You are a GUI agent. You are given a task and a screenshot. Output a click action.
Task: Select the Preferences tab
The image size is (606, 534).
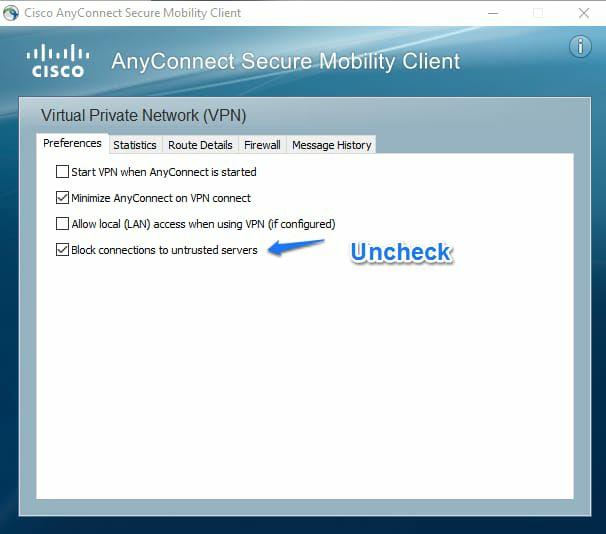[72, 144]
